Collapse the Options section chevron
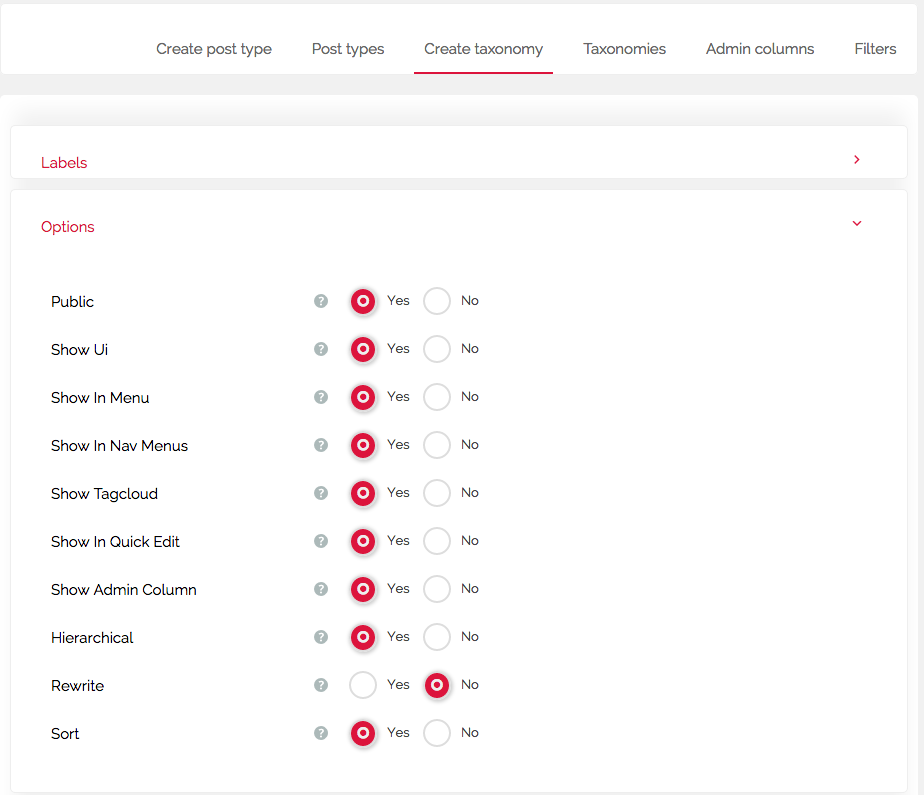Viewport: 924px width, 795px height. (857, 223)
